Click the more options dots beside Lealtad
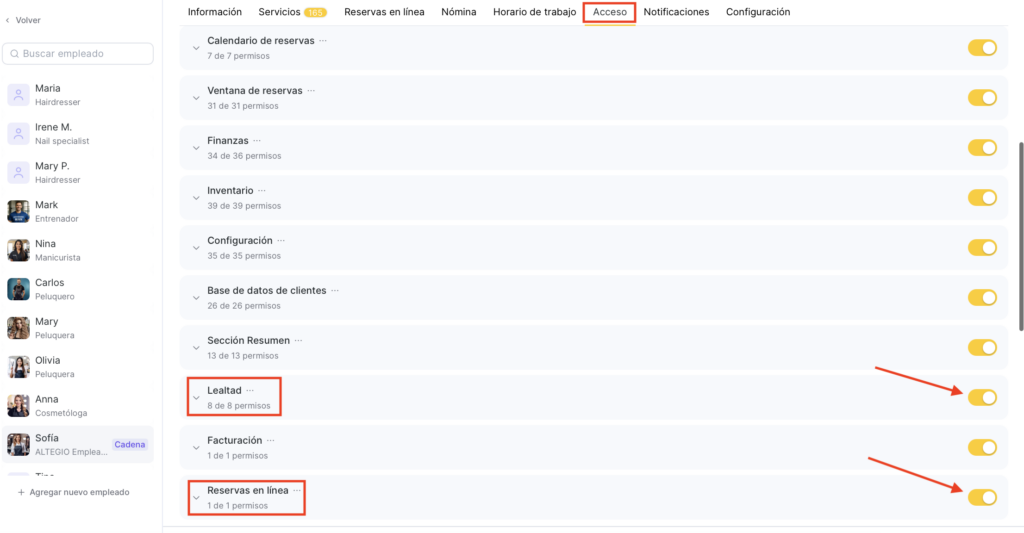The image size is (1024, 533). [x=250, y=390]
